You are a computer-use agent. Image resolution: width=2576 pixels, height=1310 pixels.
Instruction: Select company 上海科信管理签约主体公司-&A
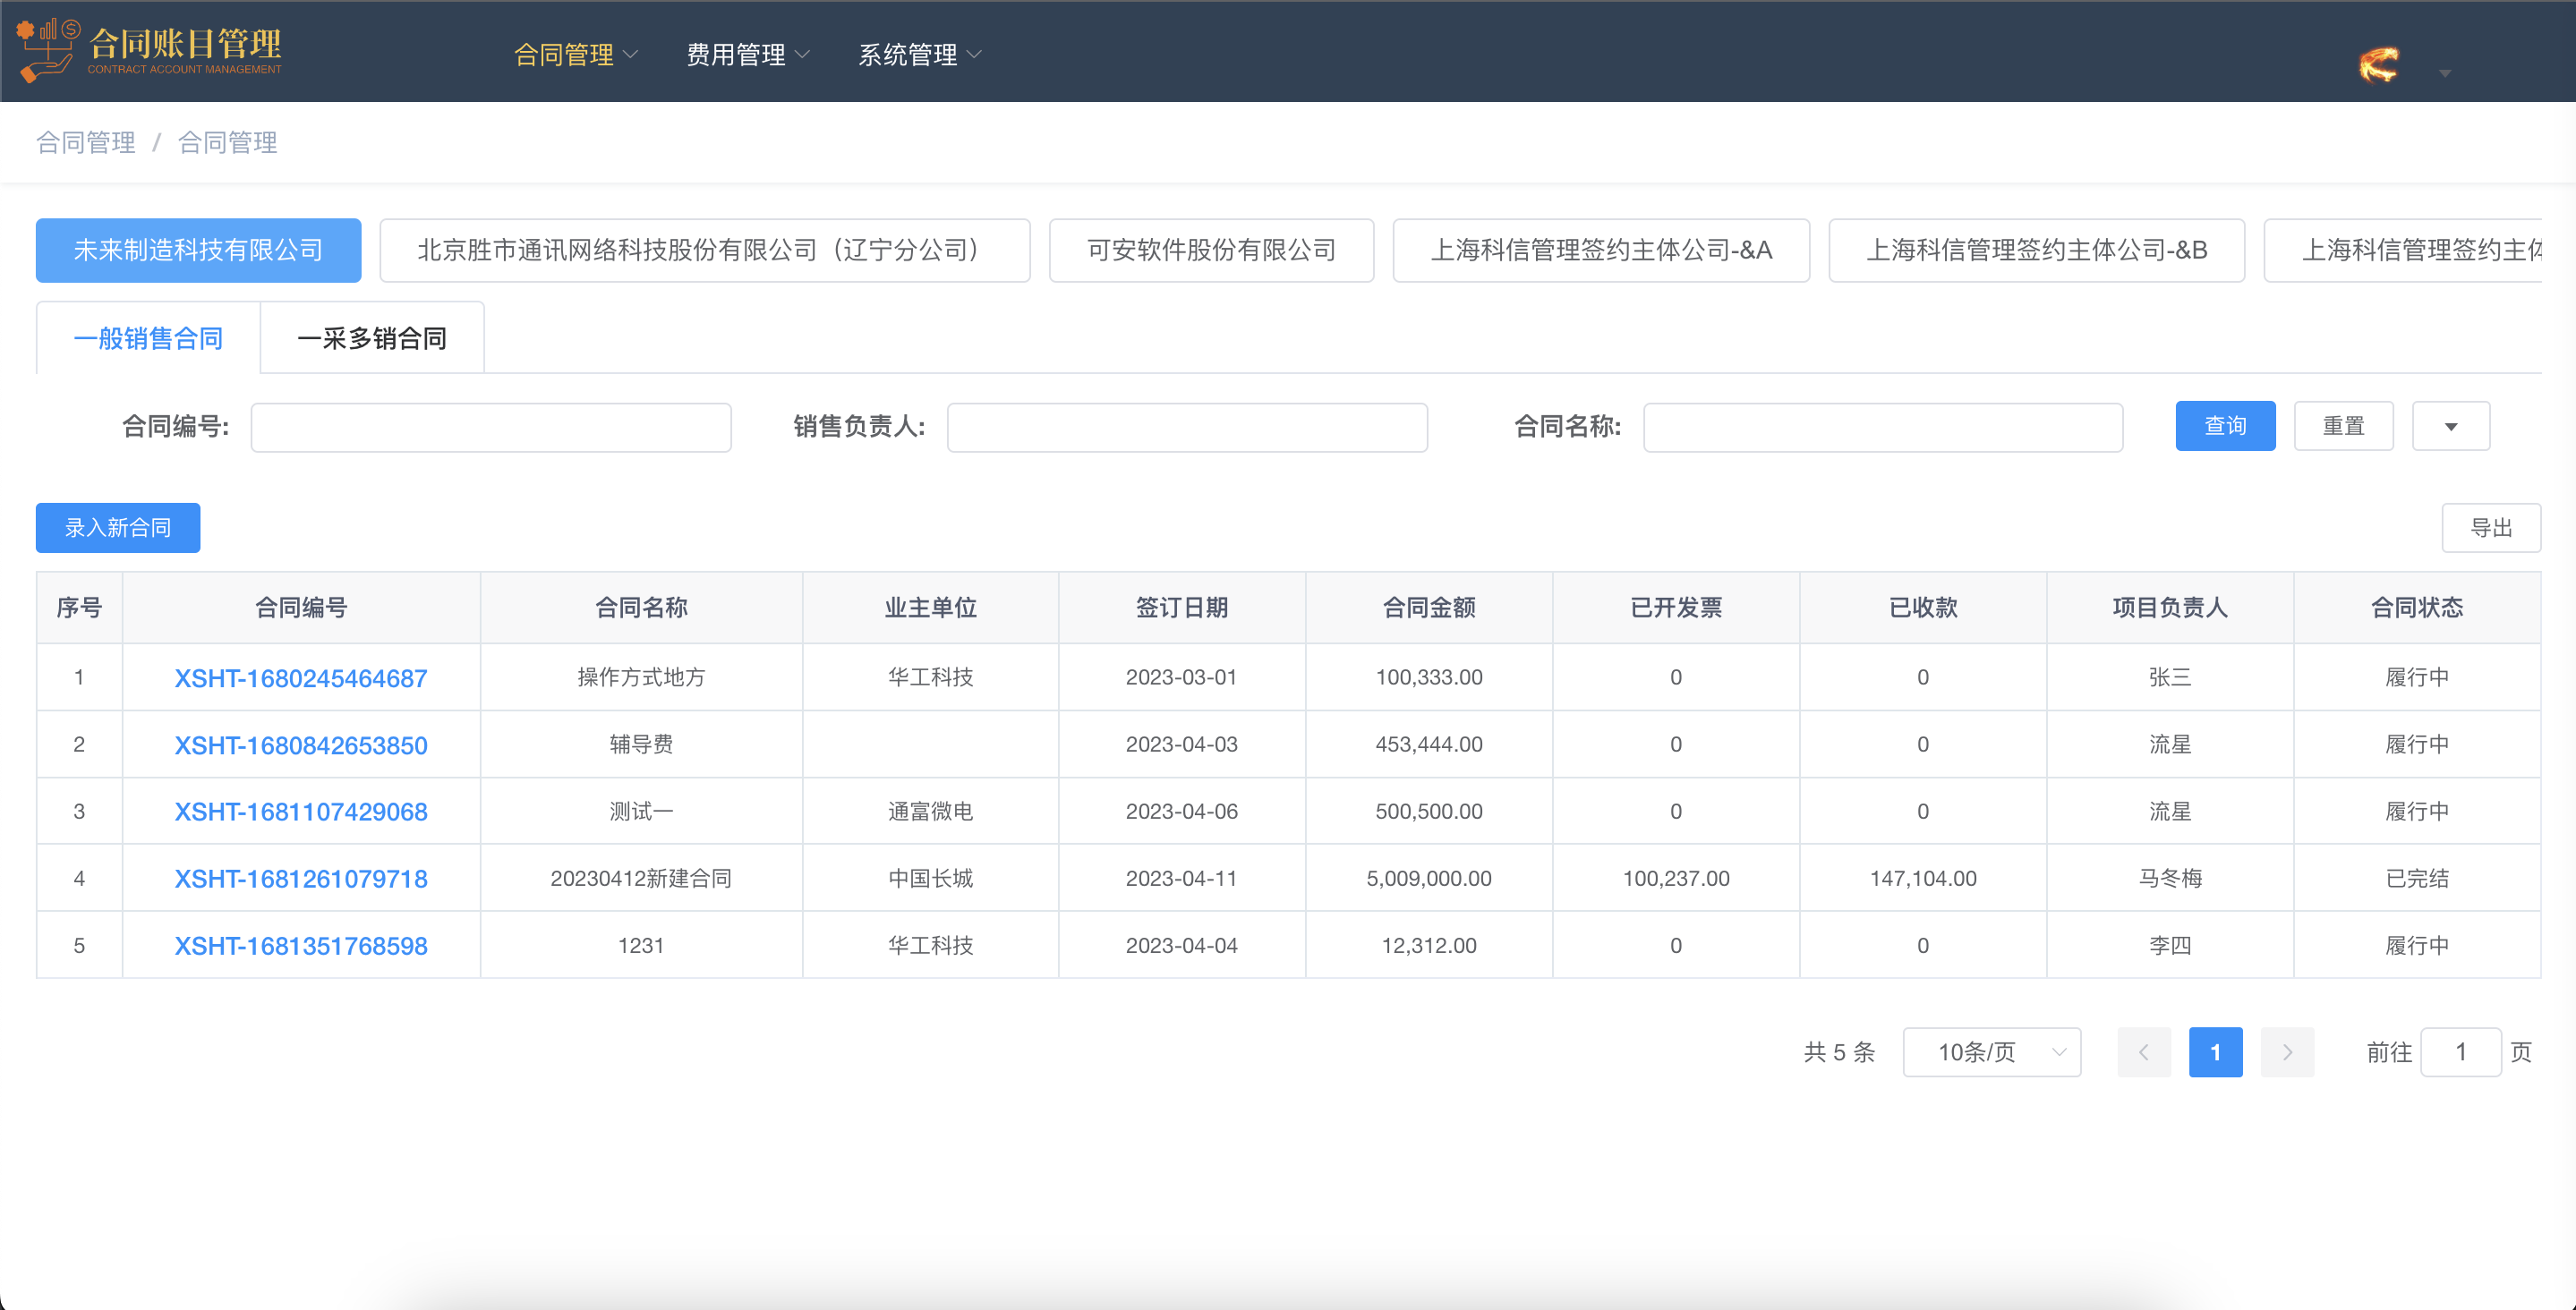(x=1601, y=250)
